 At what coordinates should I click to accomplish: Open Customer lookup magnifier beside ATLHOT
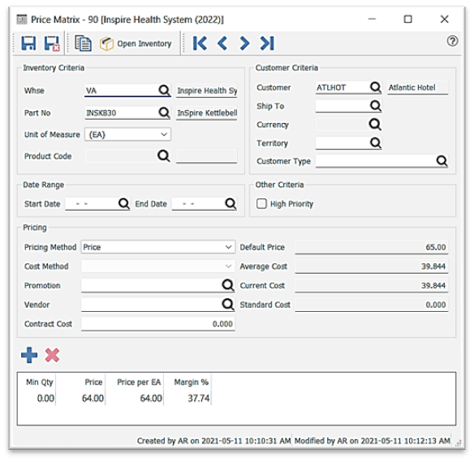375,87
